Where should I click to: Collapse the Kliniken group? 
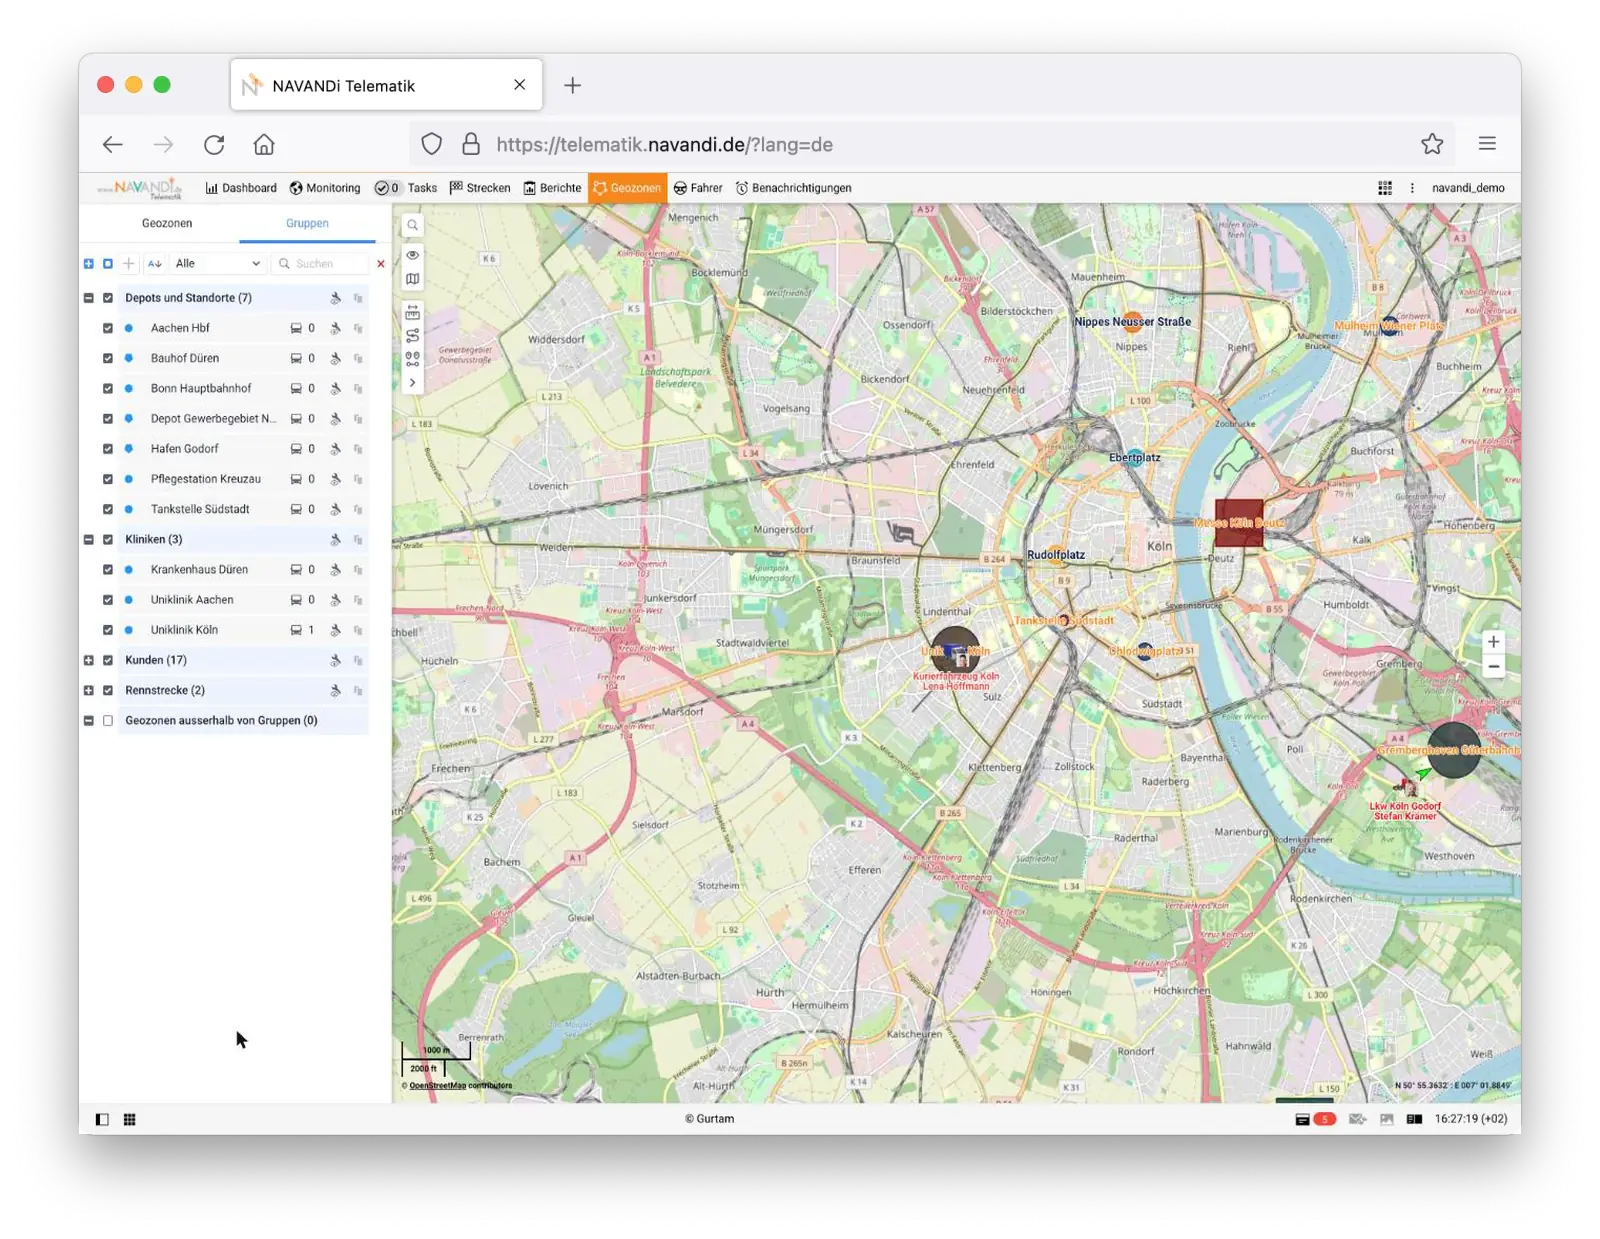click(89, 540)
